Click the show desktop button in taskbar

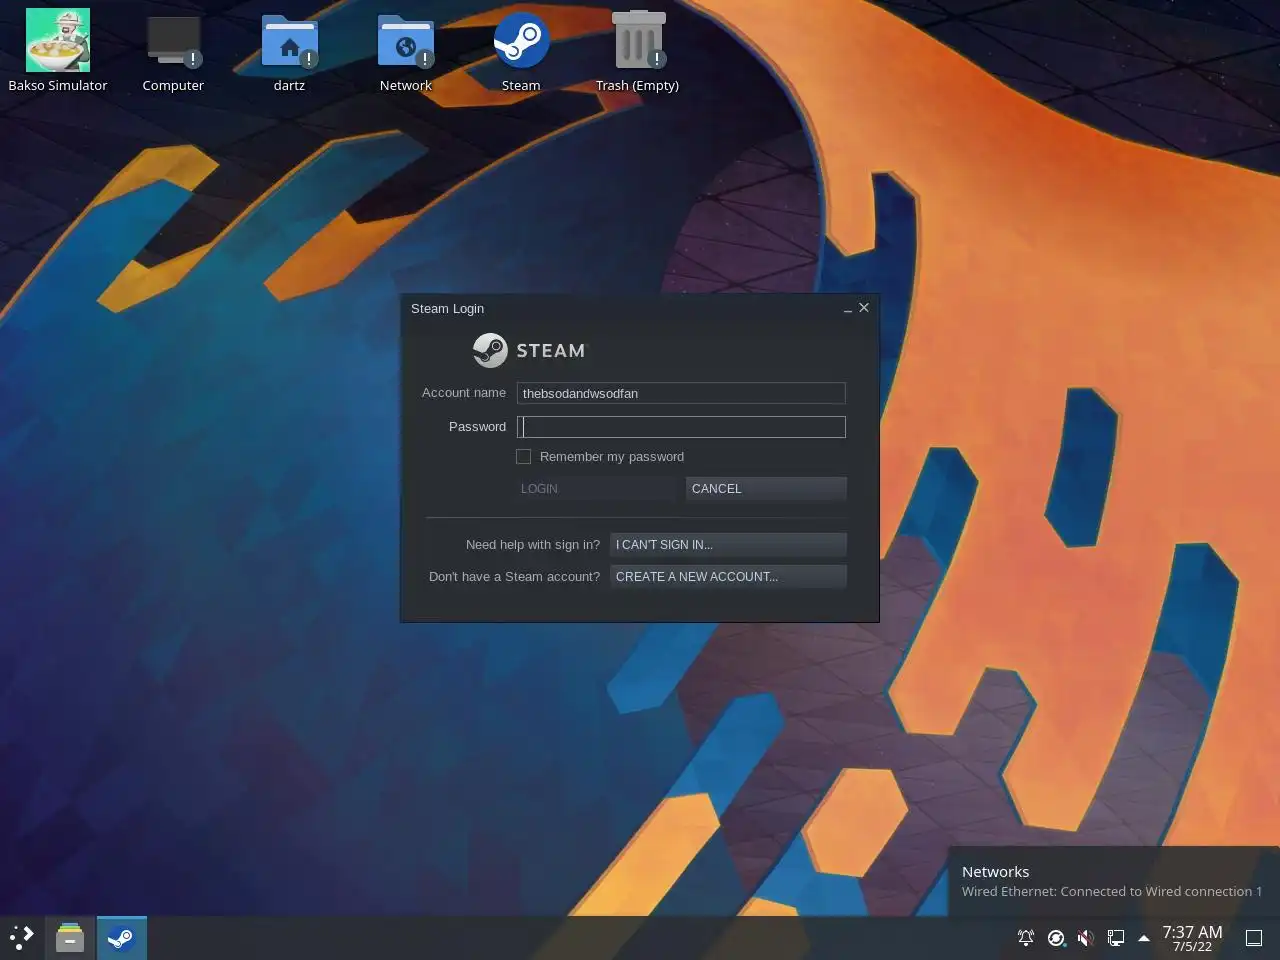pyautogui.click(x=1254, y=938)
